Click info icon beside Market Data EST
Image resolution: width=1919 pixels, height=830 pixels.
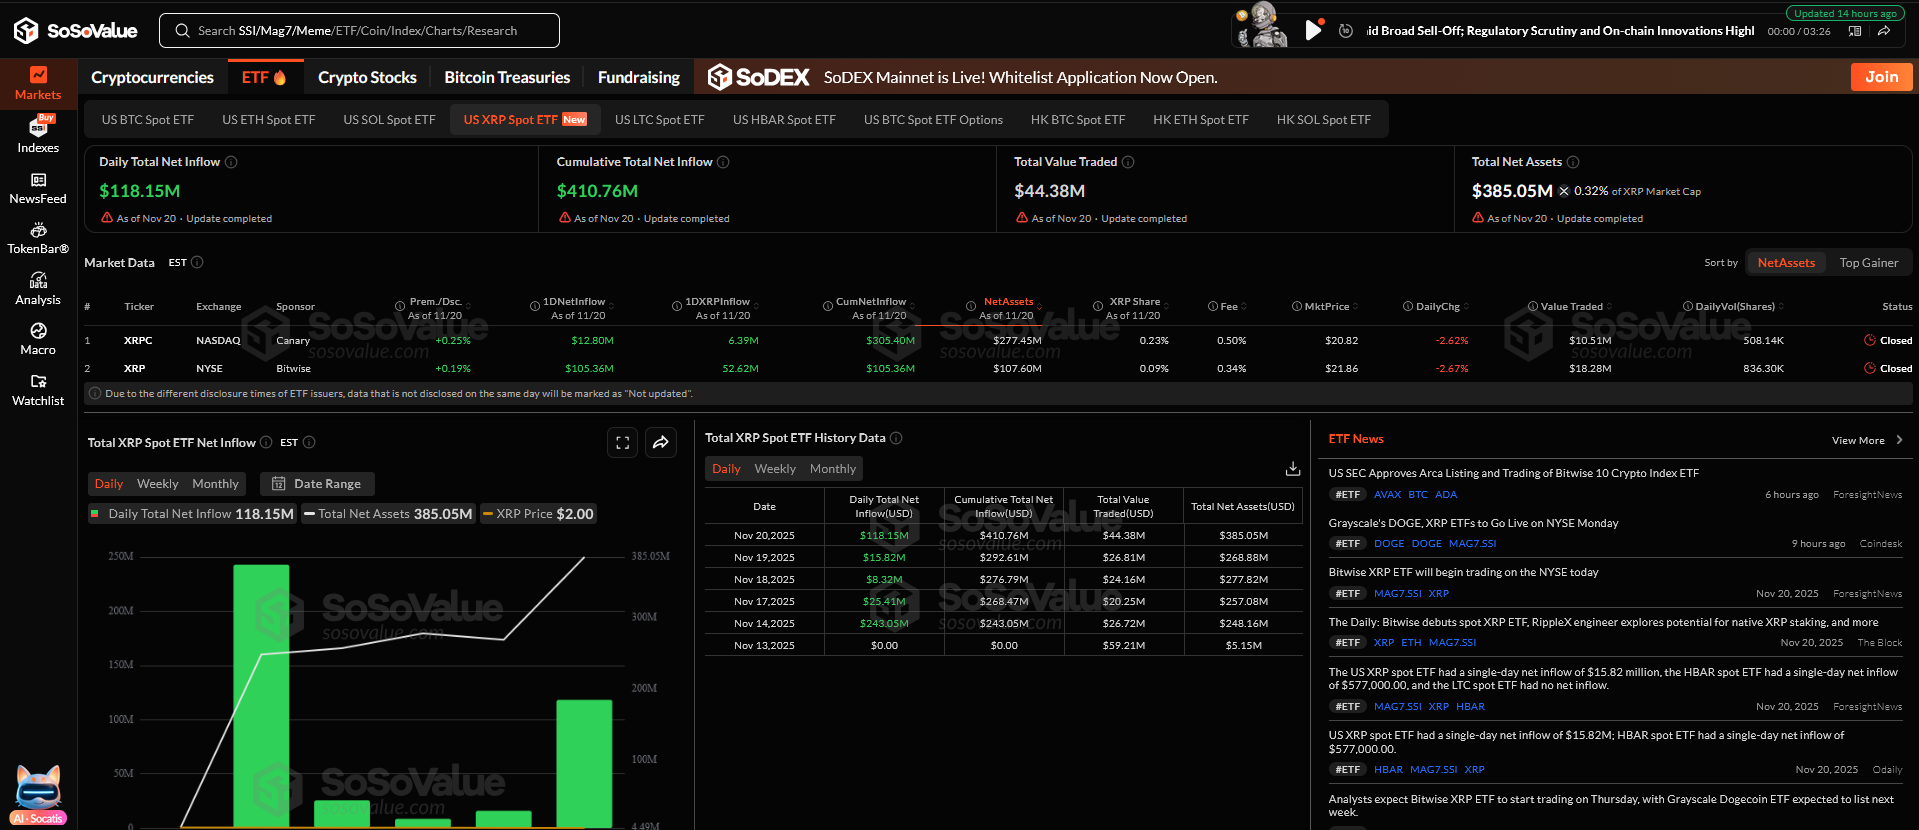point(197,262)
